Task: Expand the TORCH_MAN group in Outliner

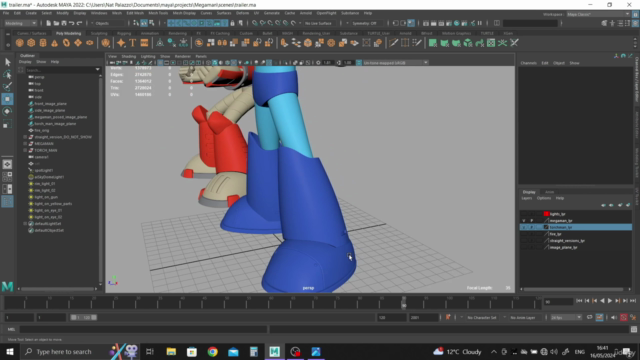Action: click(x=25, y=150)
